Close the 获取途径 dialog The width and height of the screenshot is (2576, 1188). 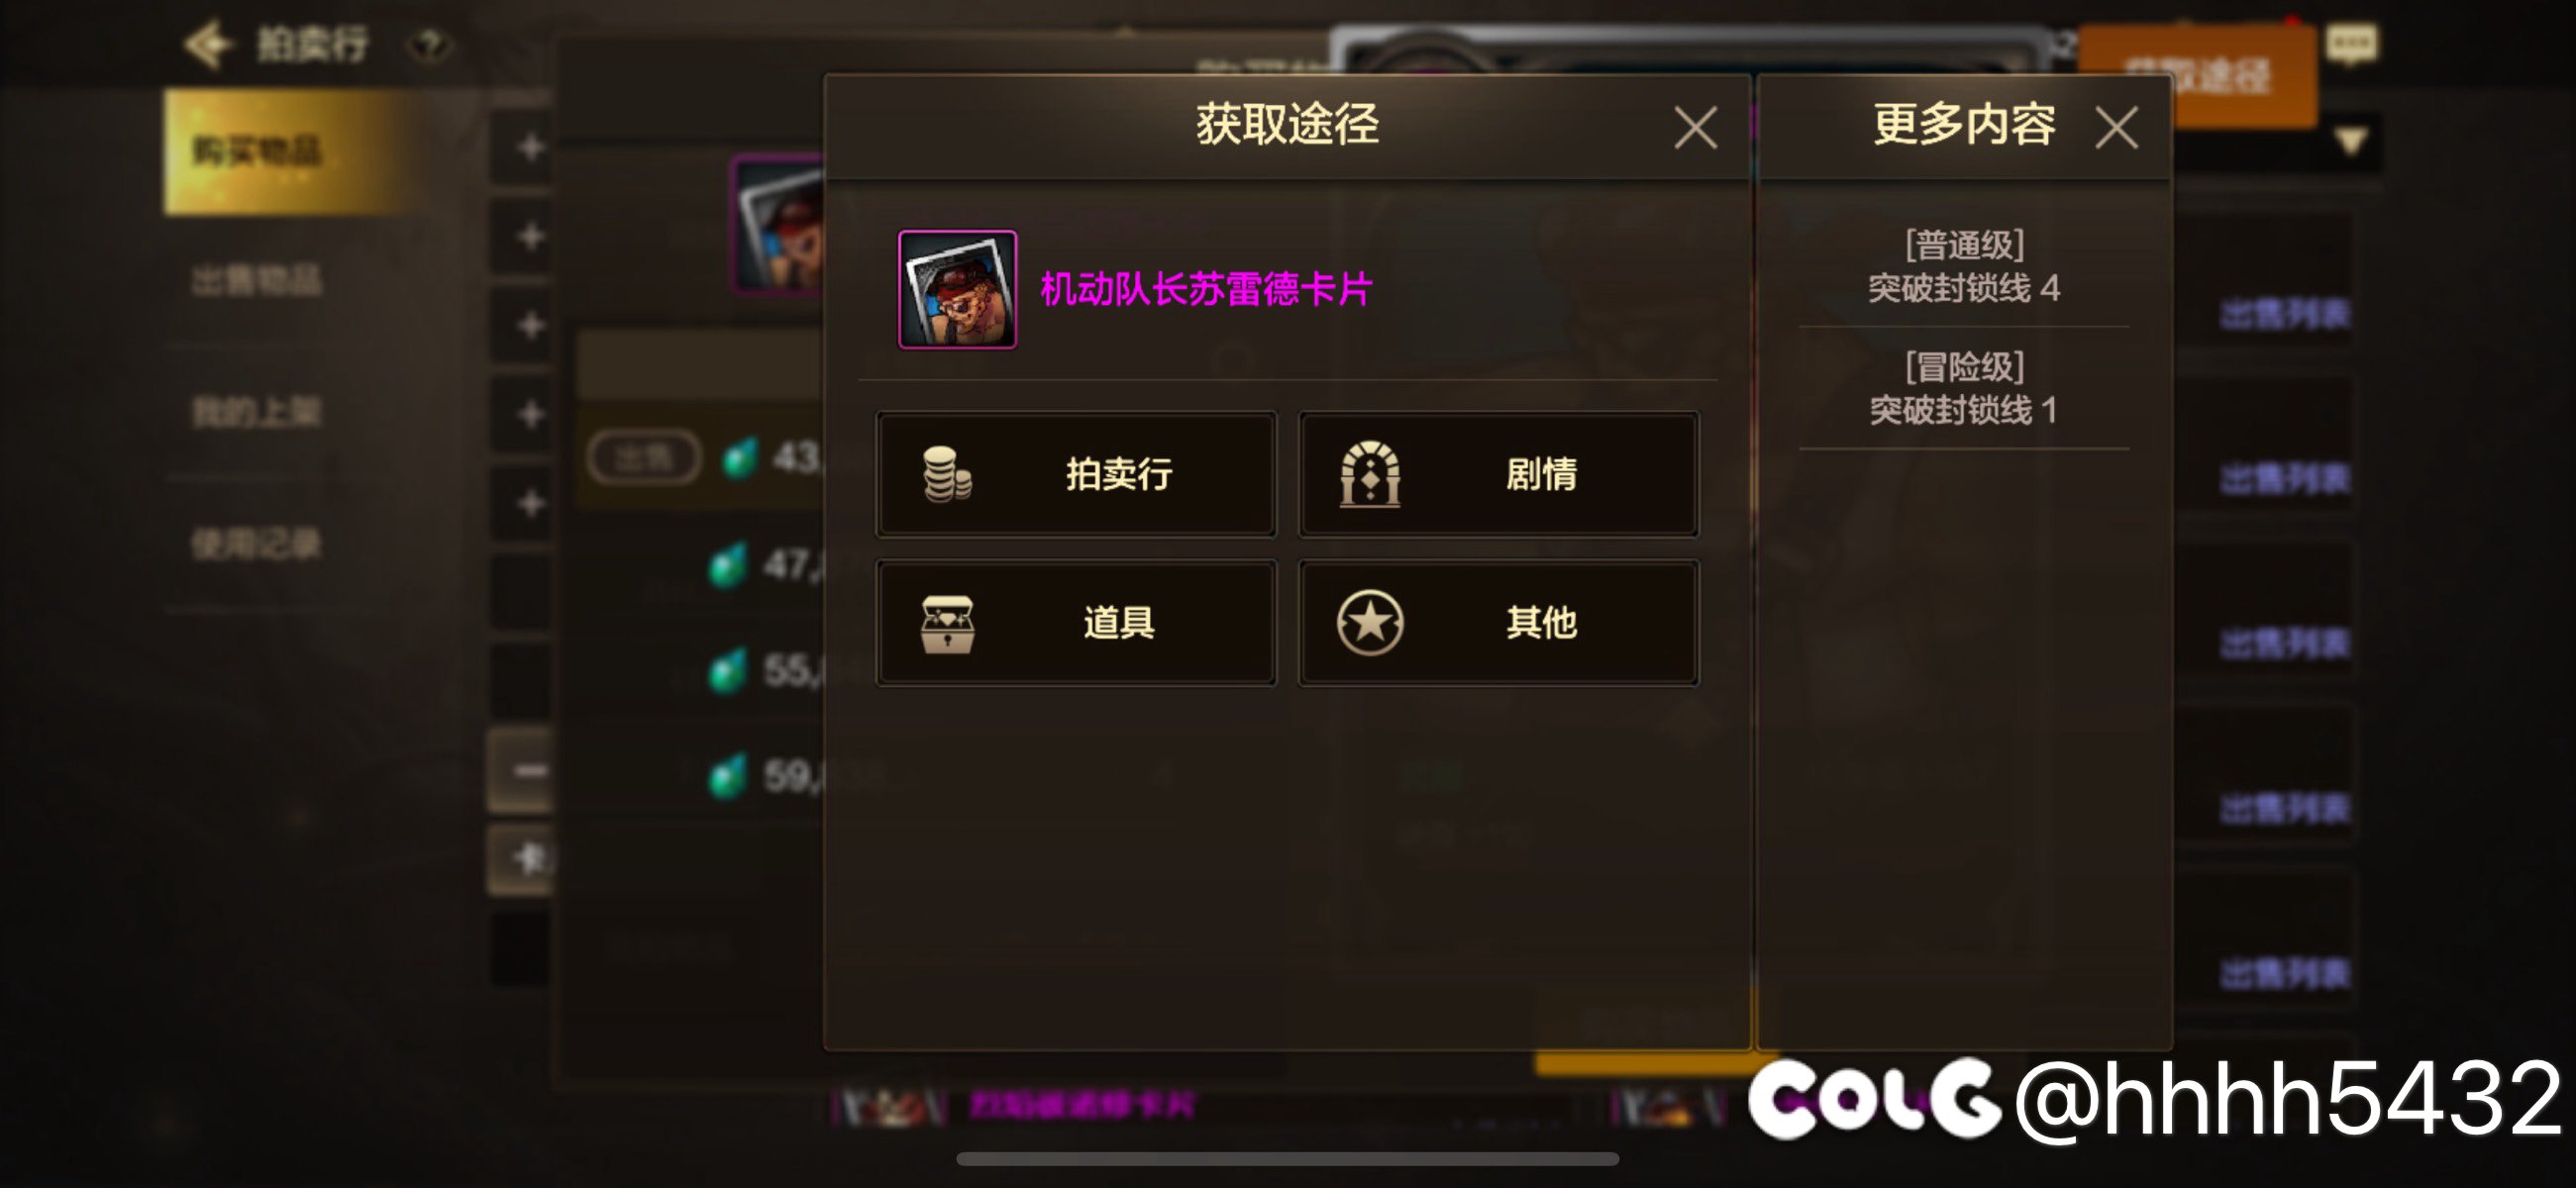1695,128
